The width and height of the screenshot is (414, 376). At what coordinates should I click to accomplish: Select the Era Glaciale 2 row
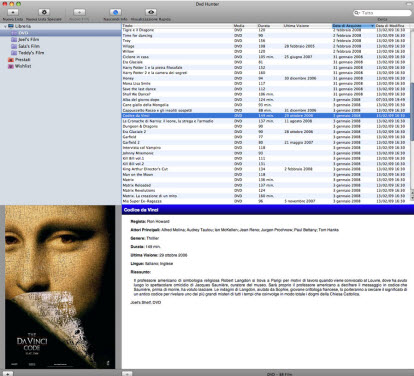[266, 131]
